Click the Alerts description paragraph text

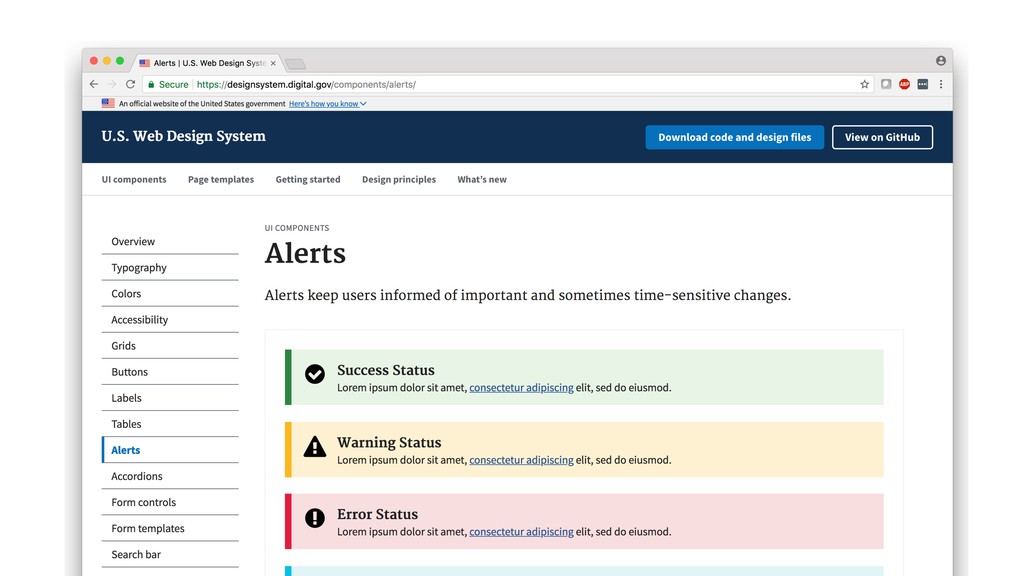(x=528, y=296)
